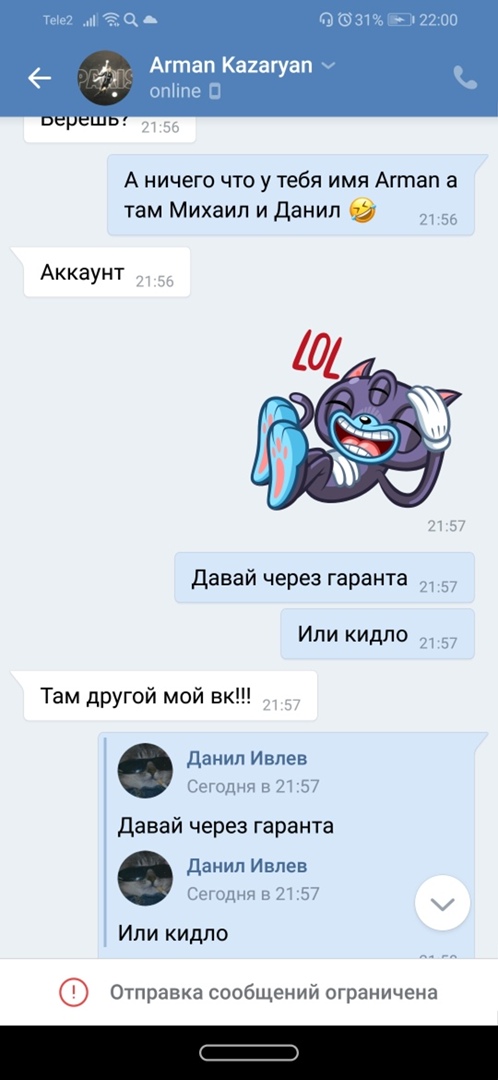Open Arman Kazaryan's profile avatar
Screen dimensions: 498x1080
pyautogui.click(x=105, y=78)
